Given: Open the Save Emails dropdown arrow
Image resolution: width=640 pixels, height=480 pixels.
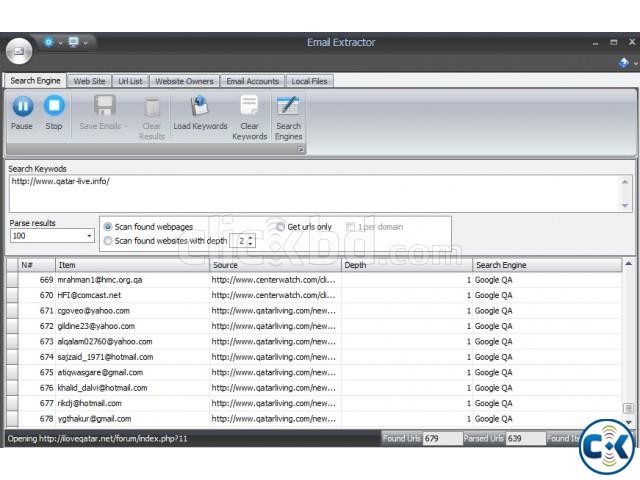Looking at the screenshot, I should [126, 127].
